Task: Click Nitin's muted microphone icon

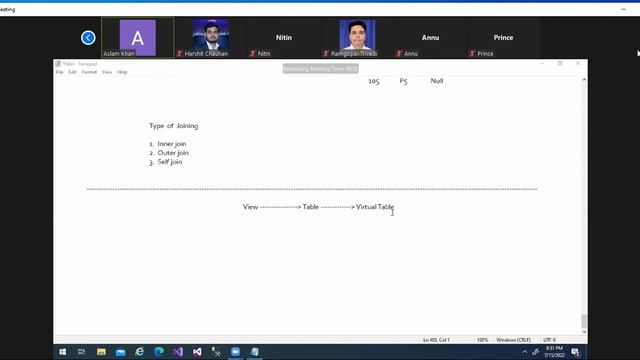Action: 253,53
